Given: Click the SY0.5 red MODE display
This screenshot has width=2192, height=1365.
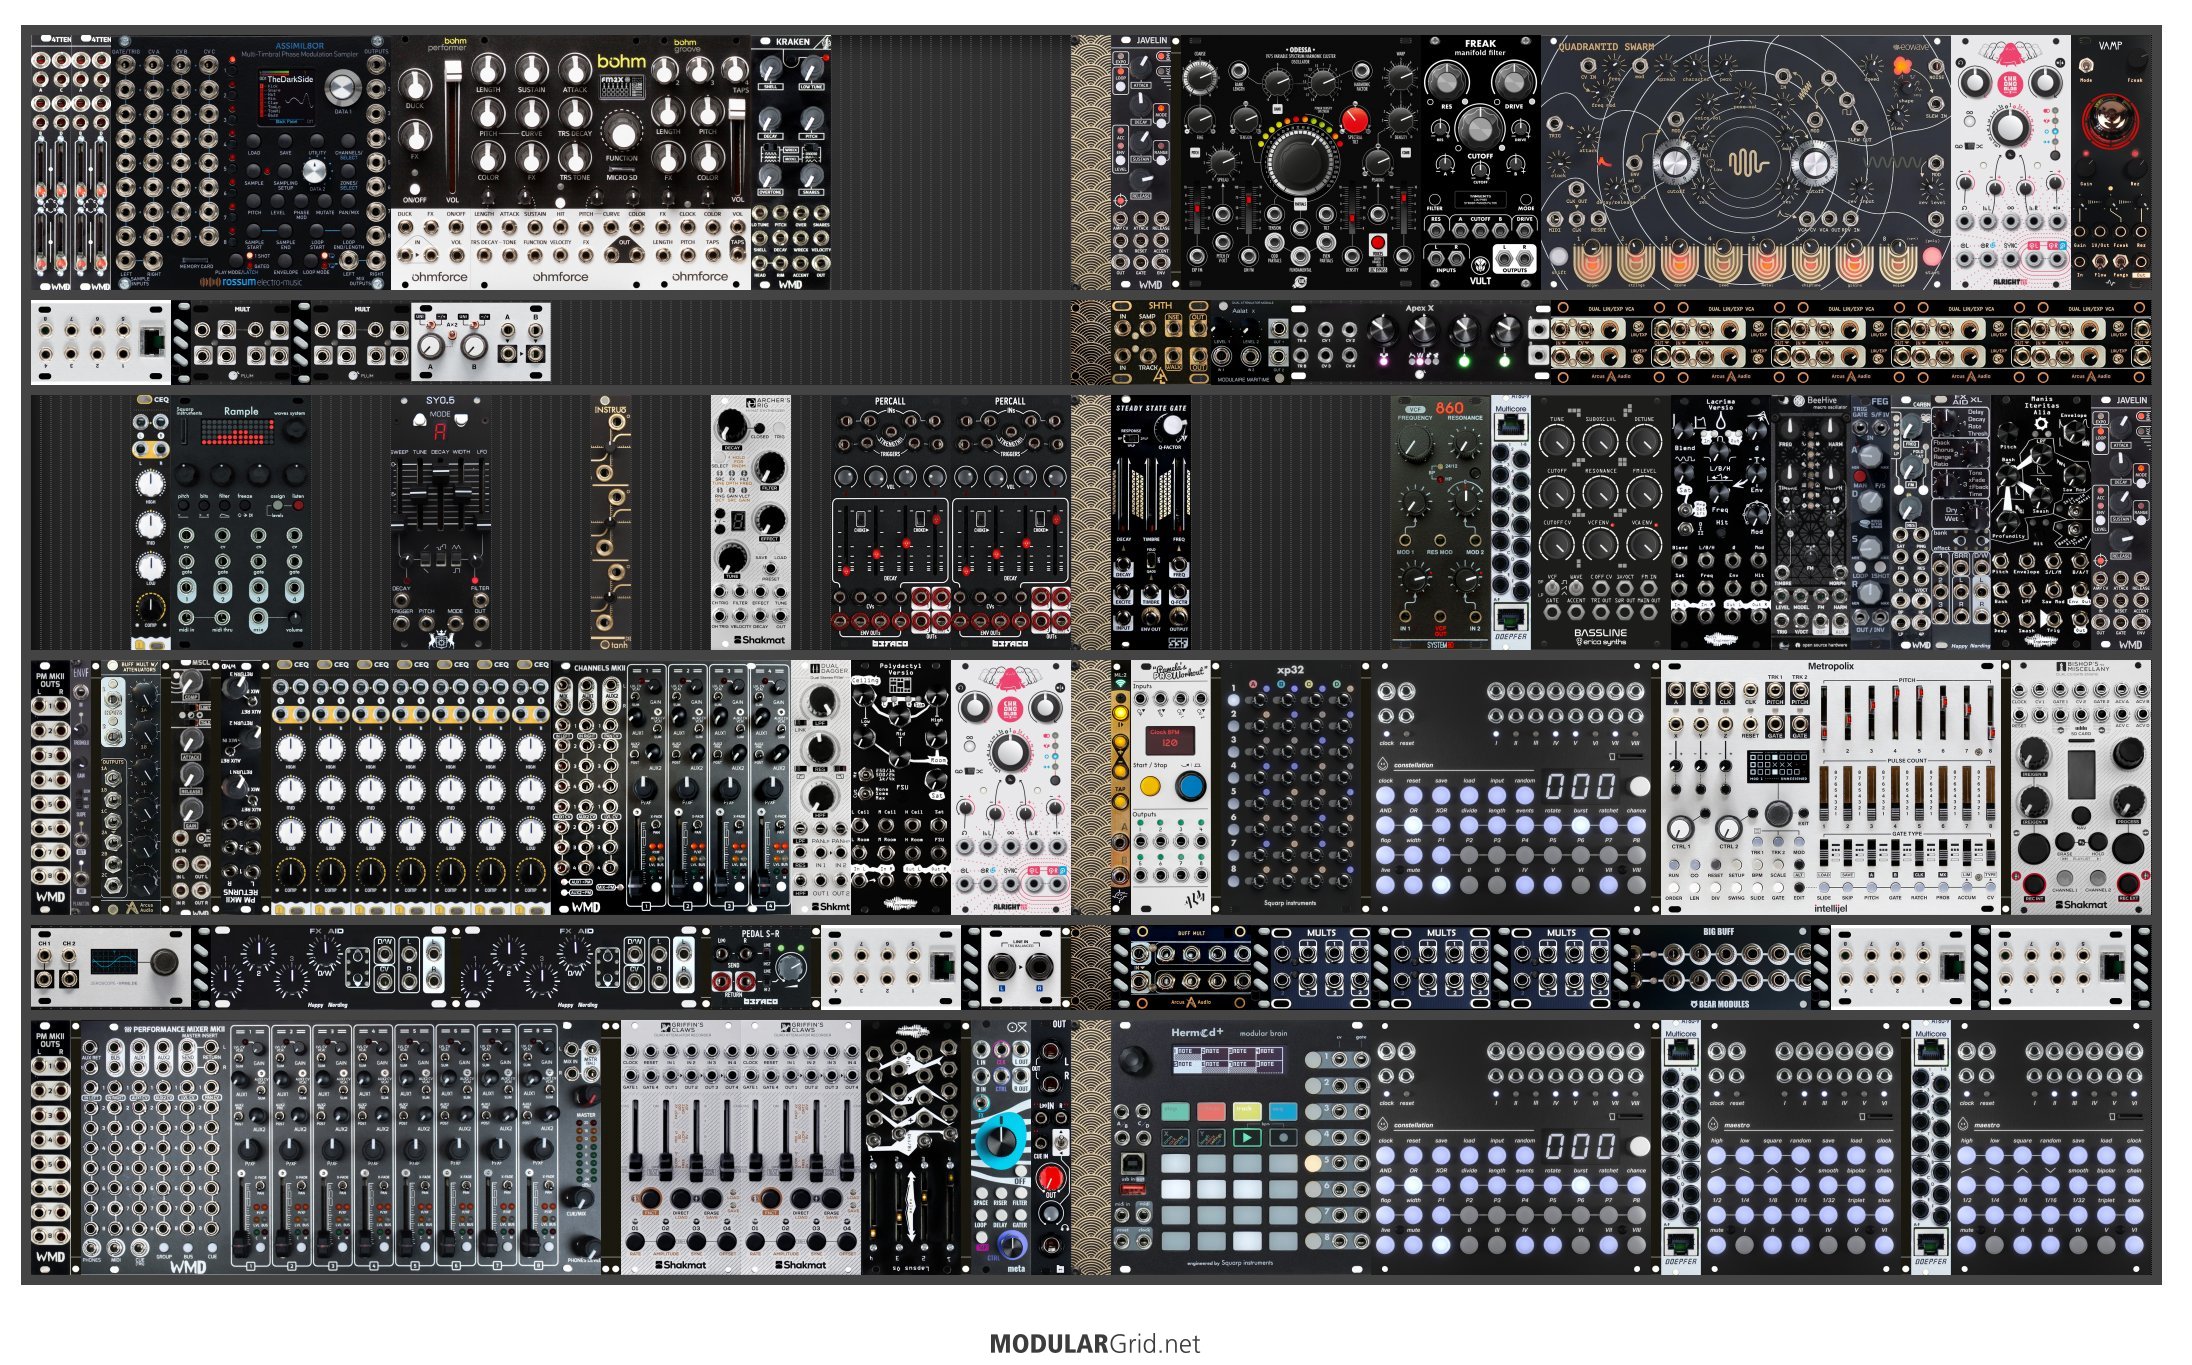Looking at the screenshot, I should (439, 431).
